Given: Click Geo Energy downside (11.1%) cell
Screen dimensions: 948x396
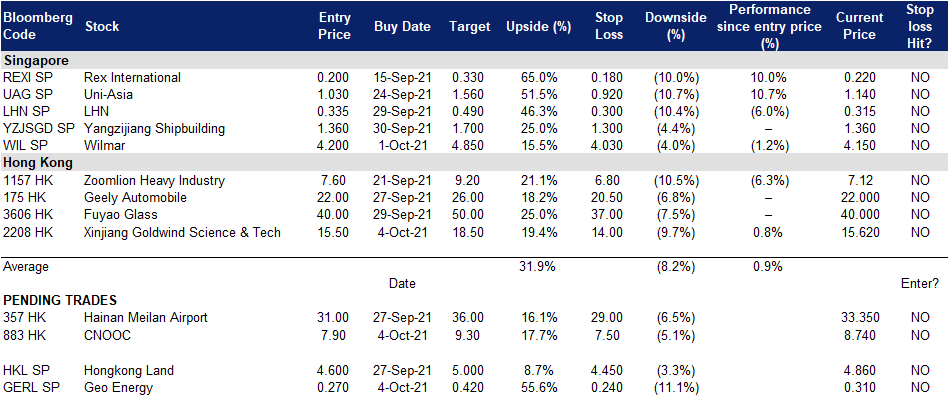Looking at the screenshot, I should 675,386.
